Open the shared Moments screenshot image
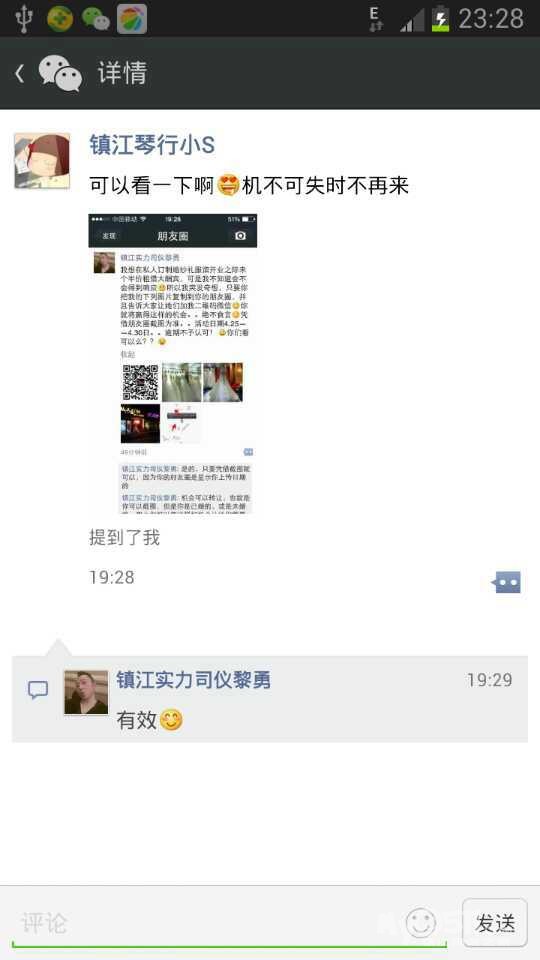The image size is (540, 960). coord(173,364)
